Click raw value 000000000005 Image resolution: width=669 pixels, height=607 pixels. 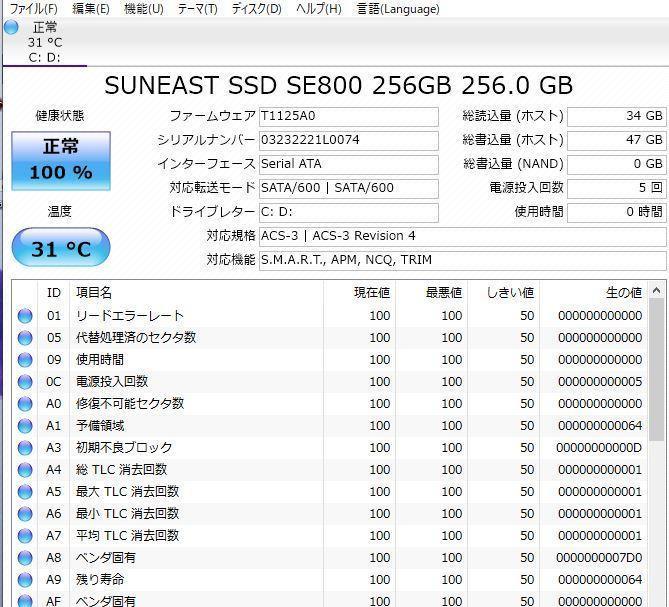(x=600, y=381)
